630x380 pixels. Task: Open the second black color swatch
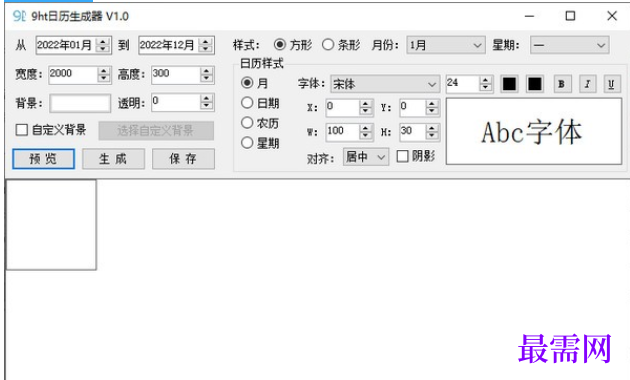(534, 84)
